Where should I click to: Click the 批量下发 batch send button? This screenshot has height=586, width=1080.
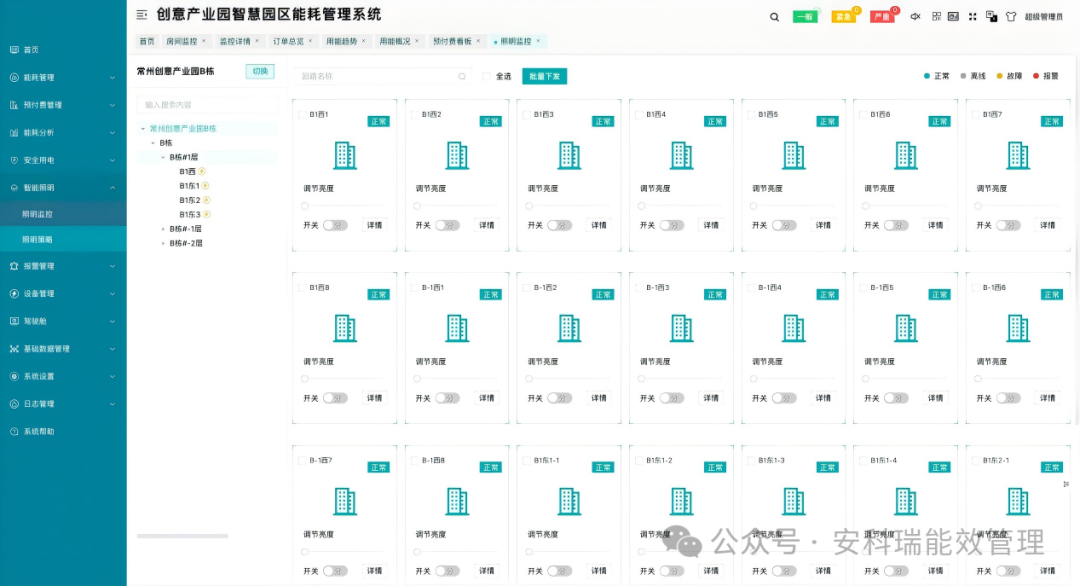point(544,76)
